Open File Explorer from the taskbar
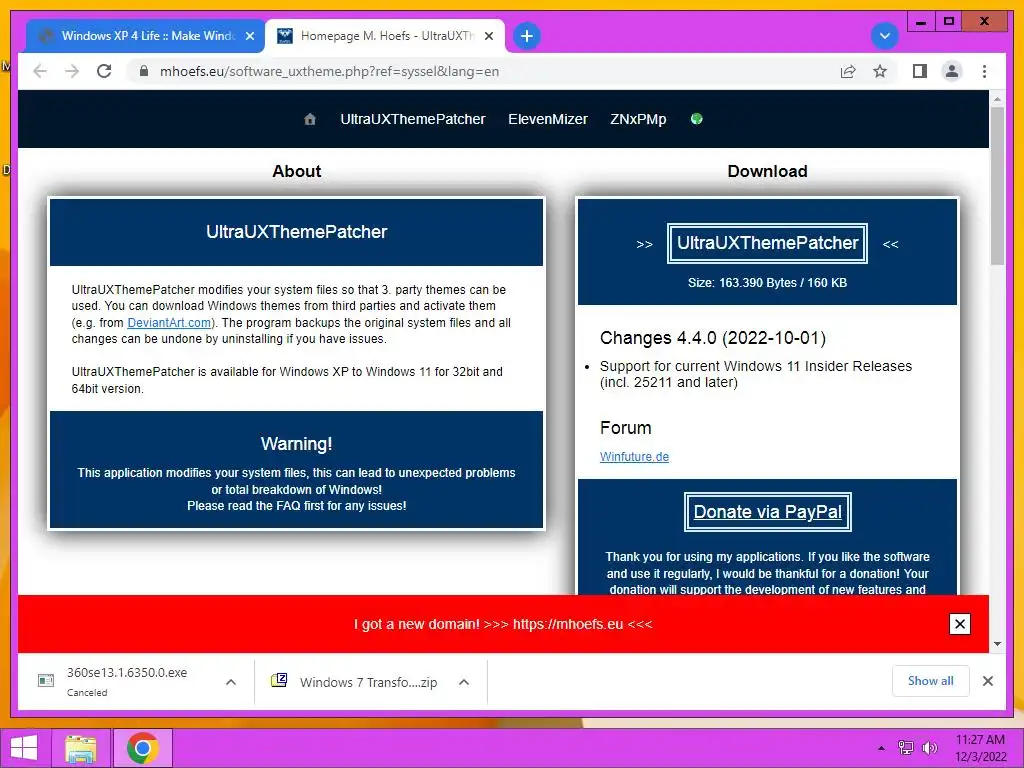 (80, 748)
